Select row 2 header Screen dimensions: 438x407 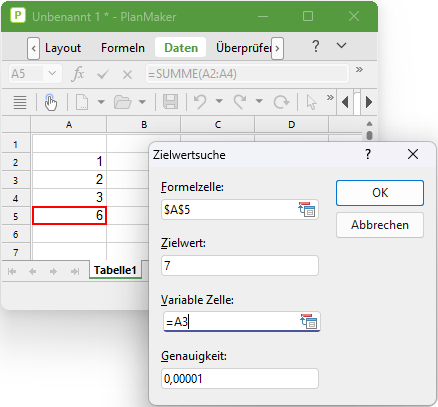pos(16,162)
